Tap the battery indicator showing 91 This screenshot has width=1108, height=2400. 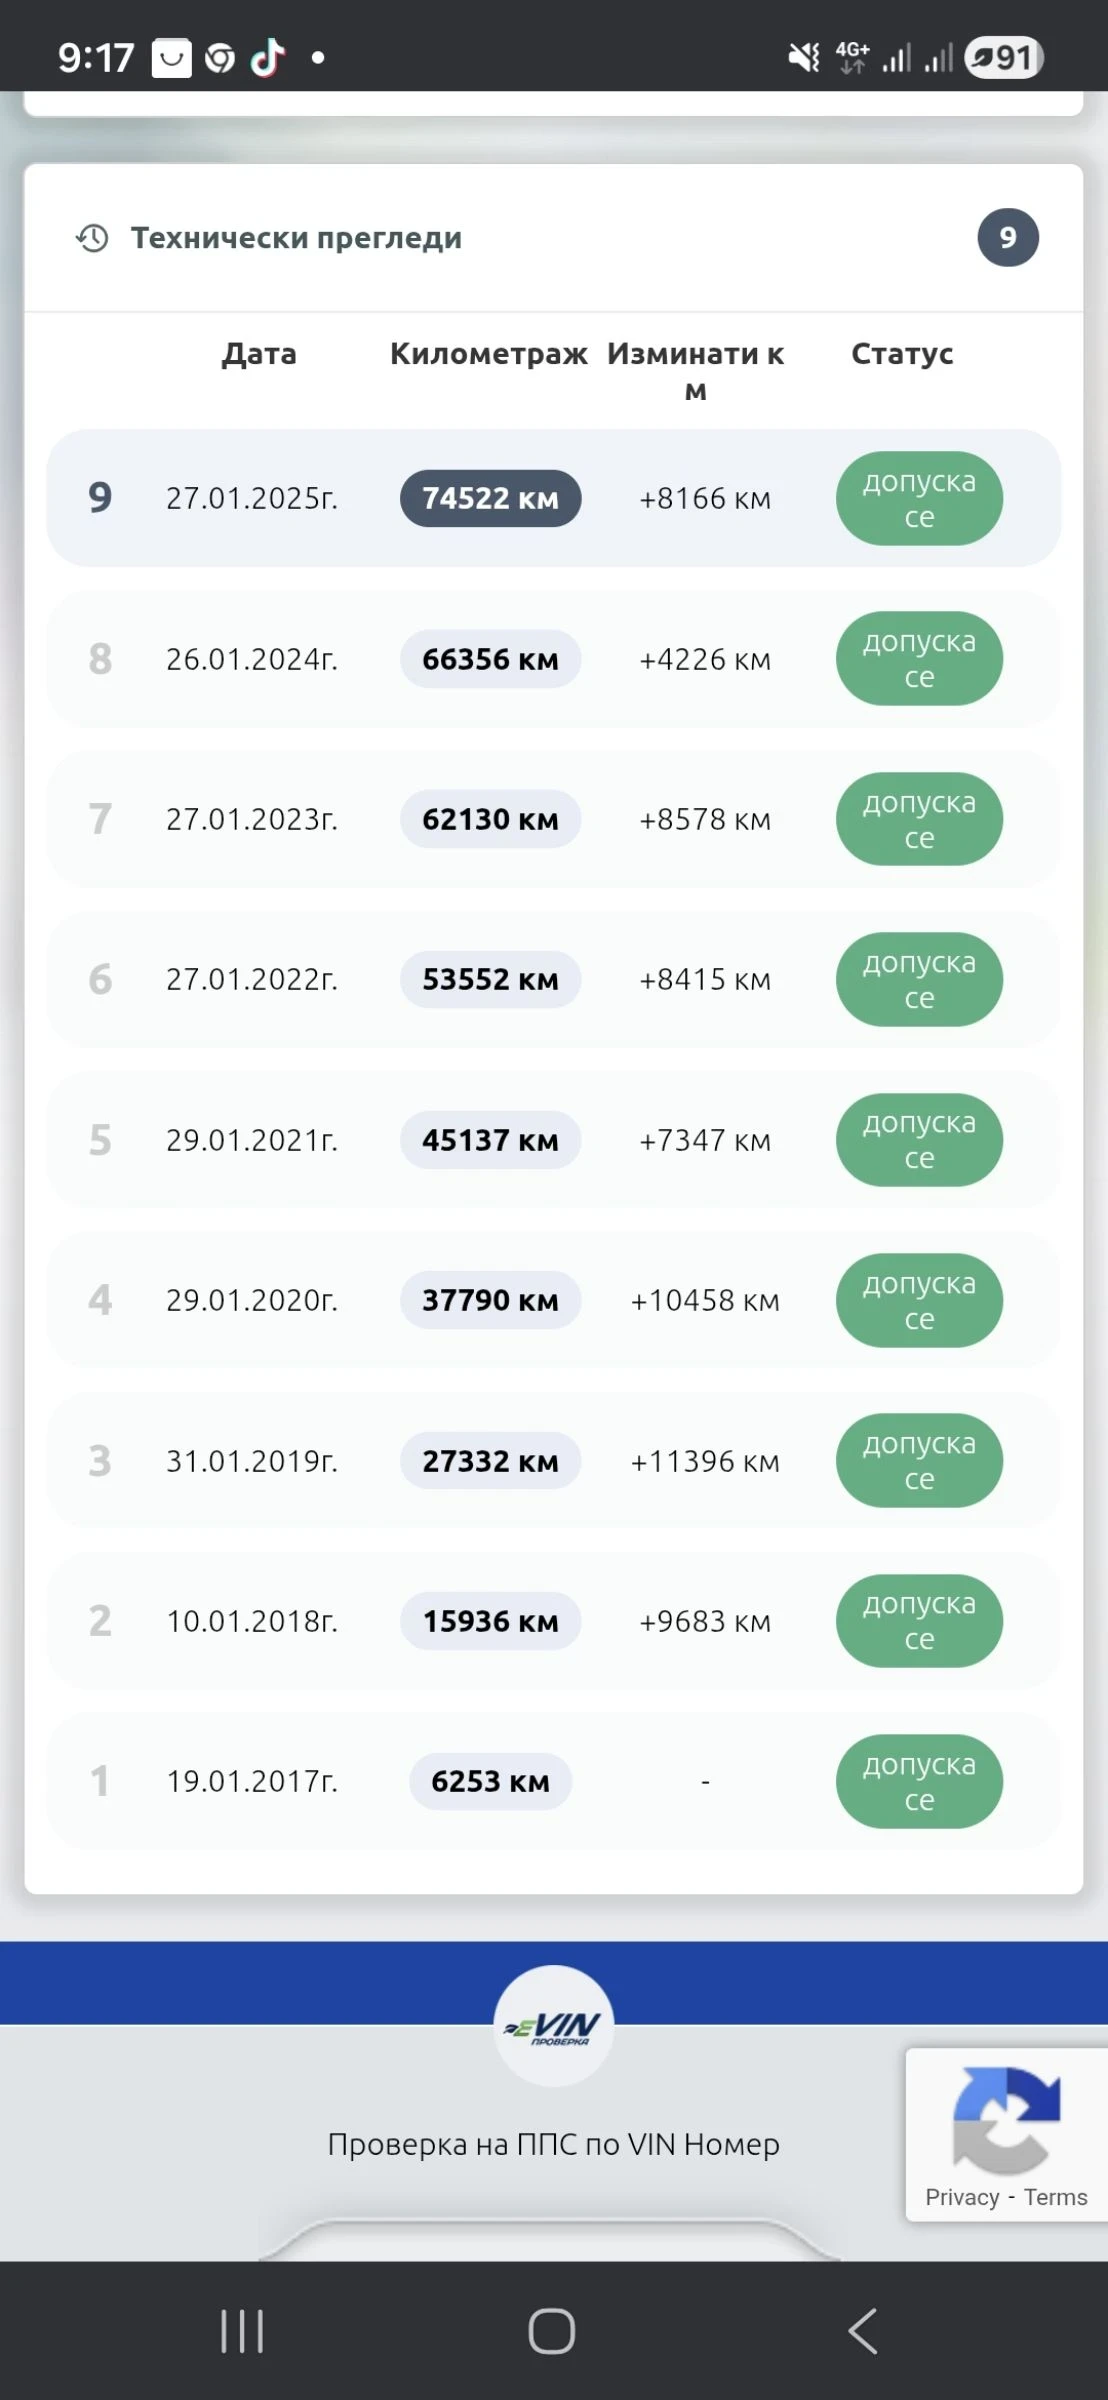(1004, 58)
